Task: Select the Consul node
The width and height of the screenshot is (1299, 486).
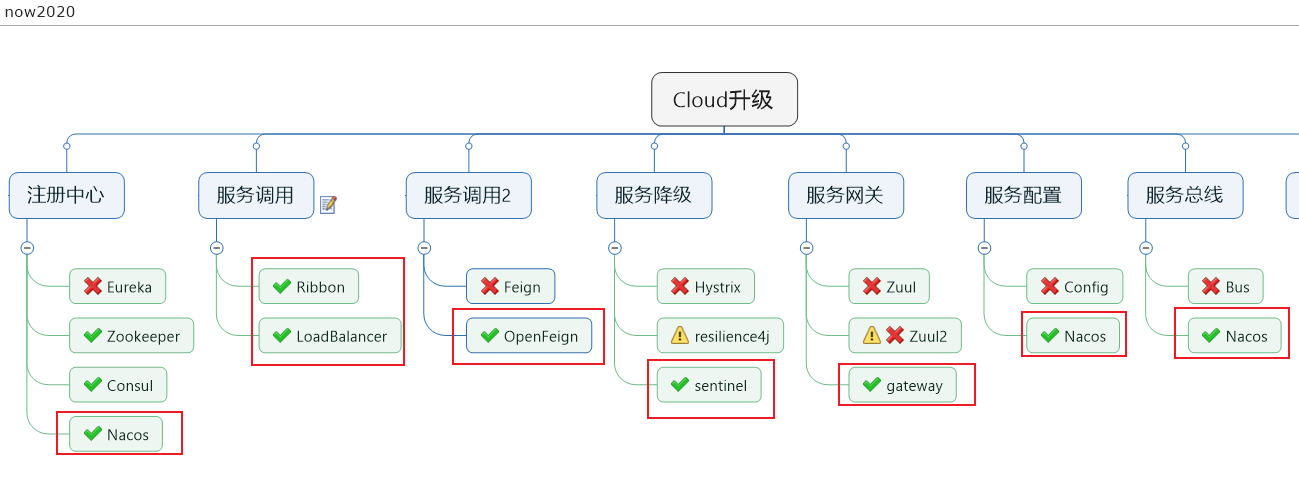Action: [x=118, y=385]
